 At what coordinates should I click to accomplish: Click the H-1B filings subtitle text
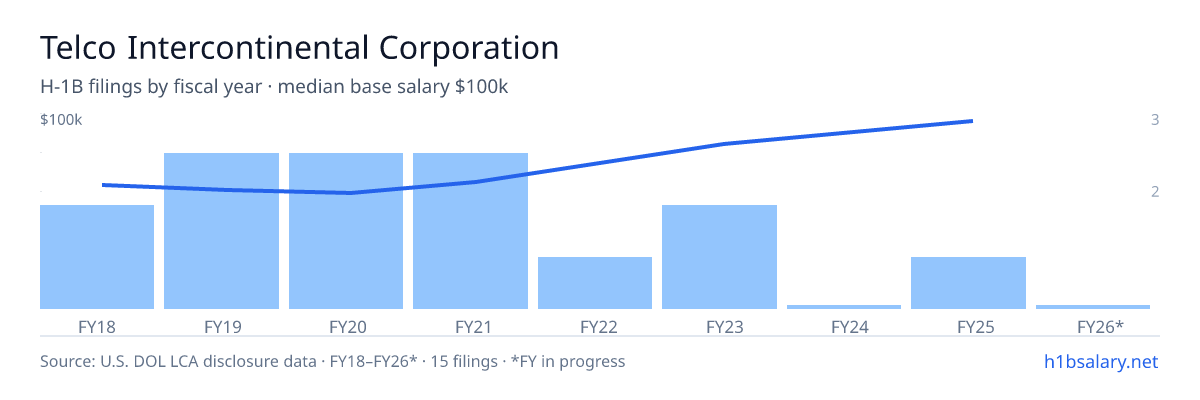[x=274, y=87]
